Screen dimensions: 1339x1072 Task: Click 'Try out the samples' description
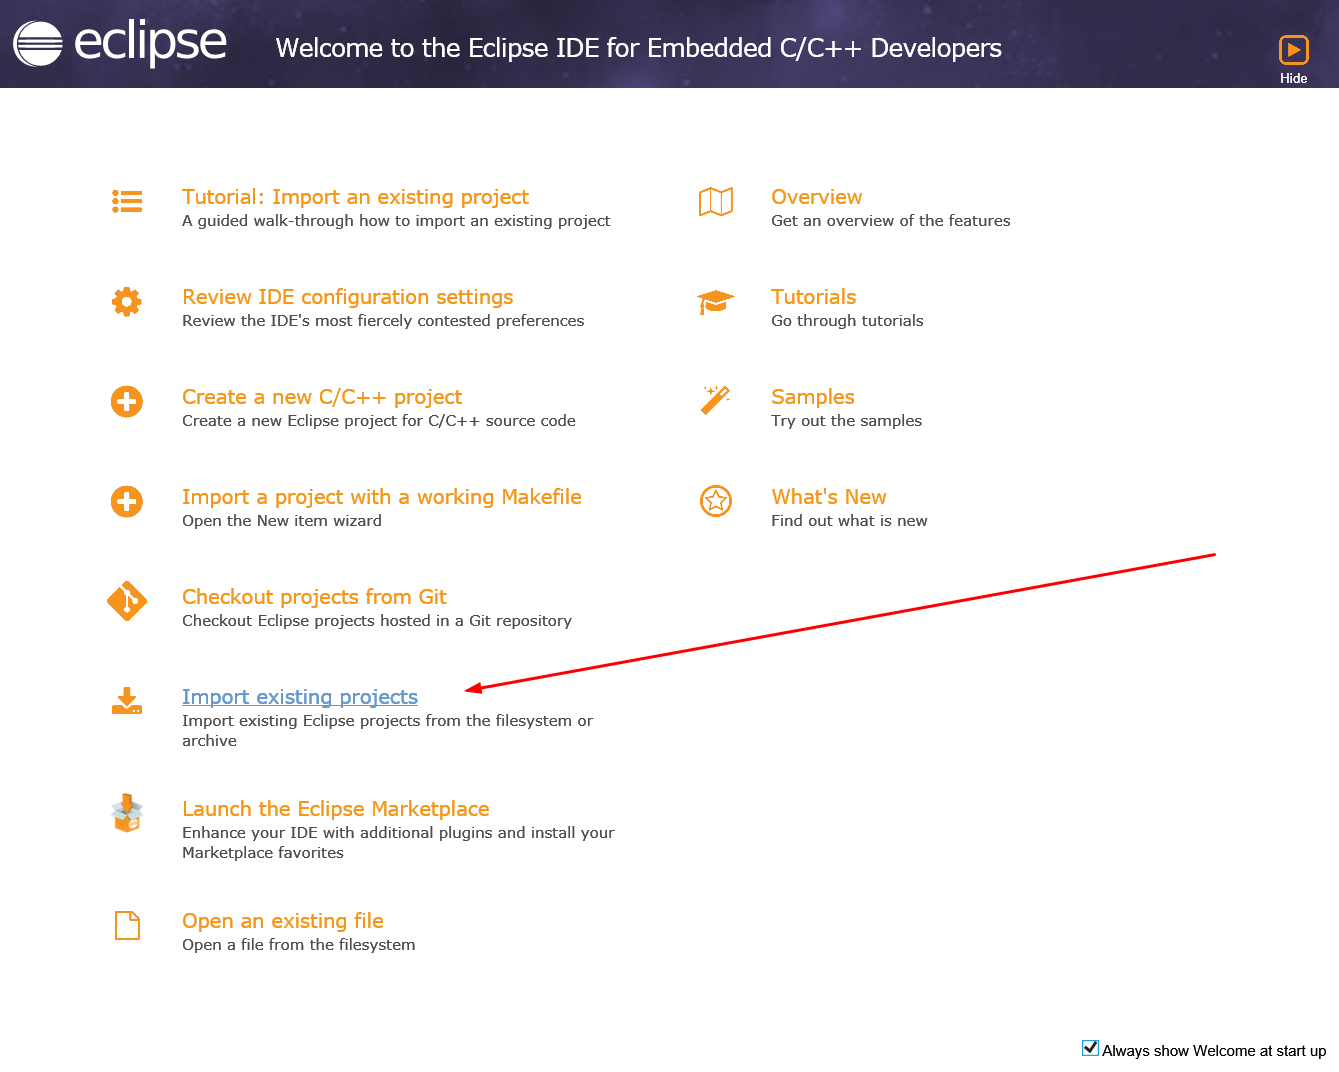(846, 421)
